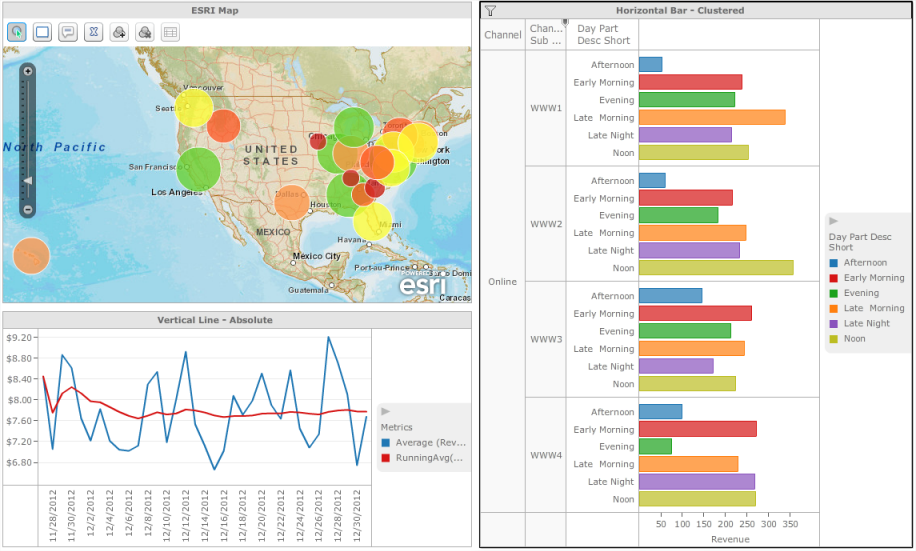Click the clear selection X icon
The height and width of the screenshot is (551, 916).
pos(94,32)
